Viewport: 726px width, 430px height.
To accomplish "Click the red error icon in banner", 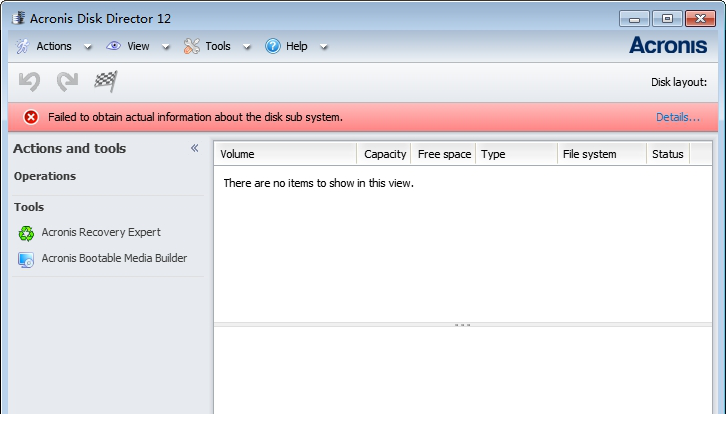I will click(31, 117).
